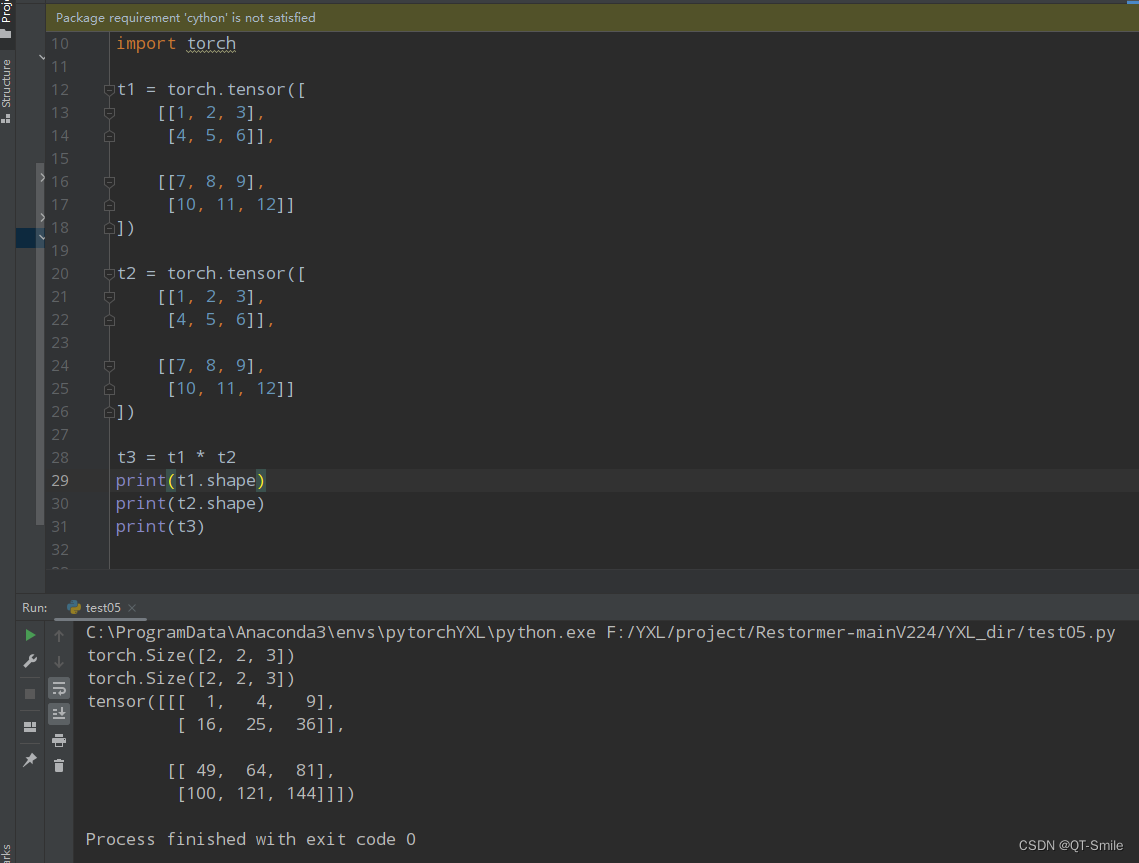Toggle soft-wrap in the console
The height and width of the screenshot is (863, 1139).
coord(59,688)
